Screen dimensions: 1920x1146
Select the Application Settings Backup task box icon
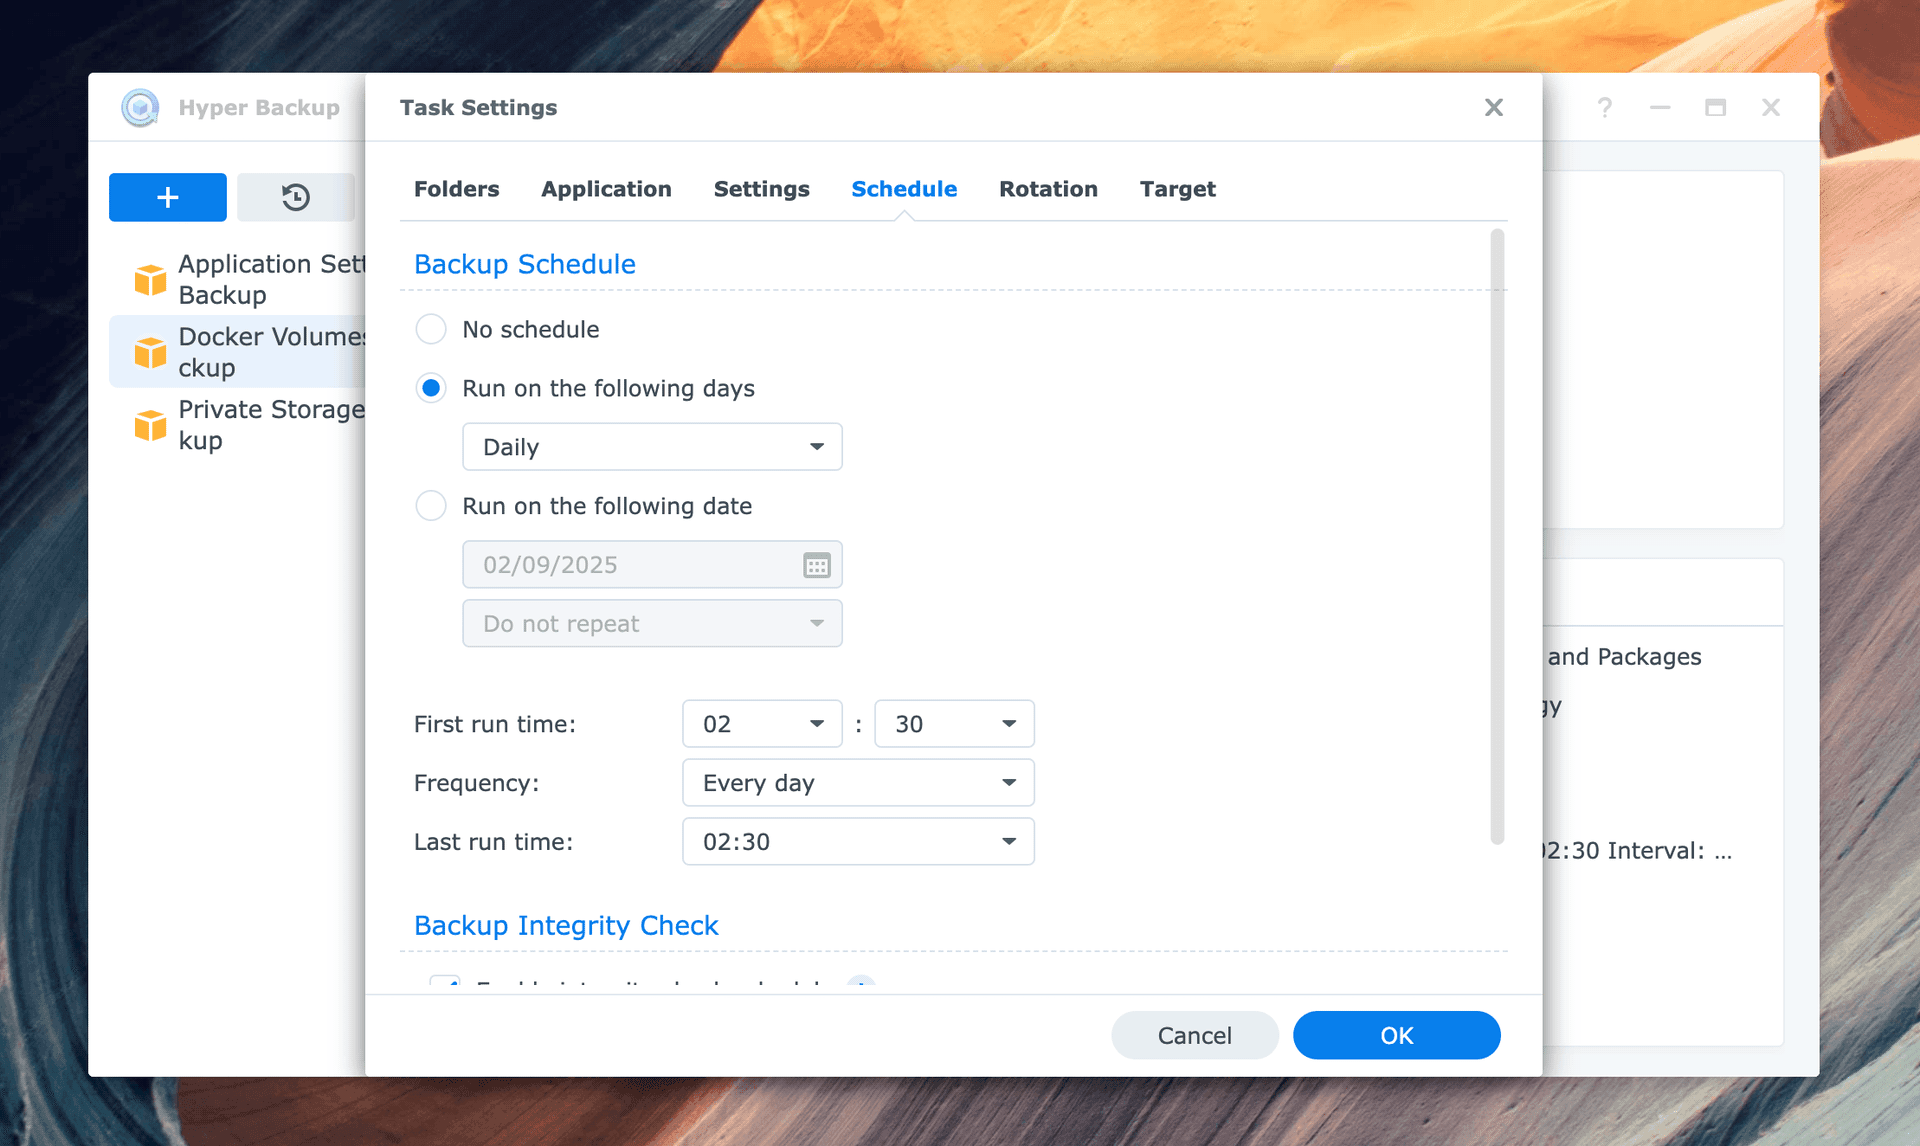150,280
